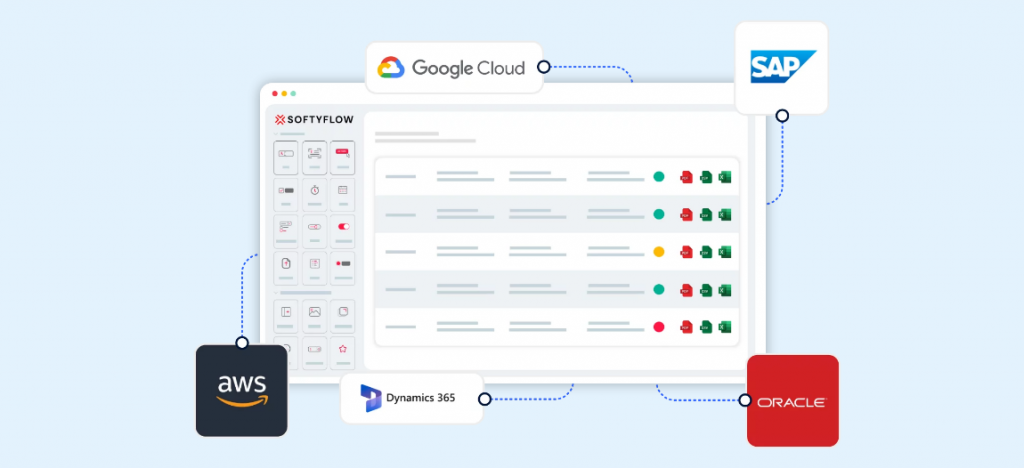Select the calendar widget in the sidebar
Viewport: 1024px width, 468px height.
coord(343,190)
